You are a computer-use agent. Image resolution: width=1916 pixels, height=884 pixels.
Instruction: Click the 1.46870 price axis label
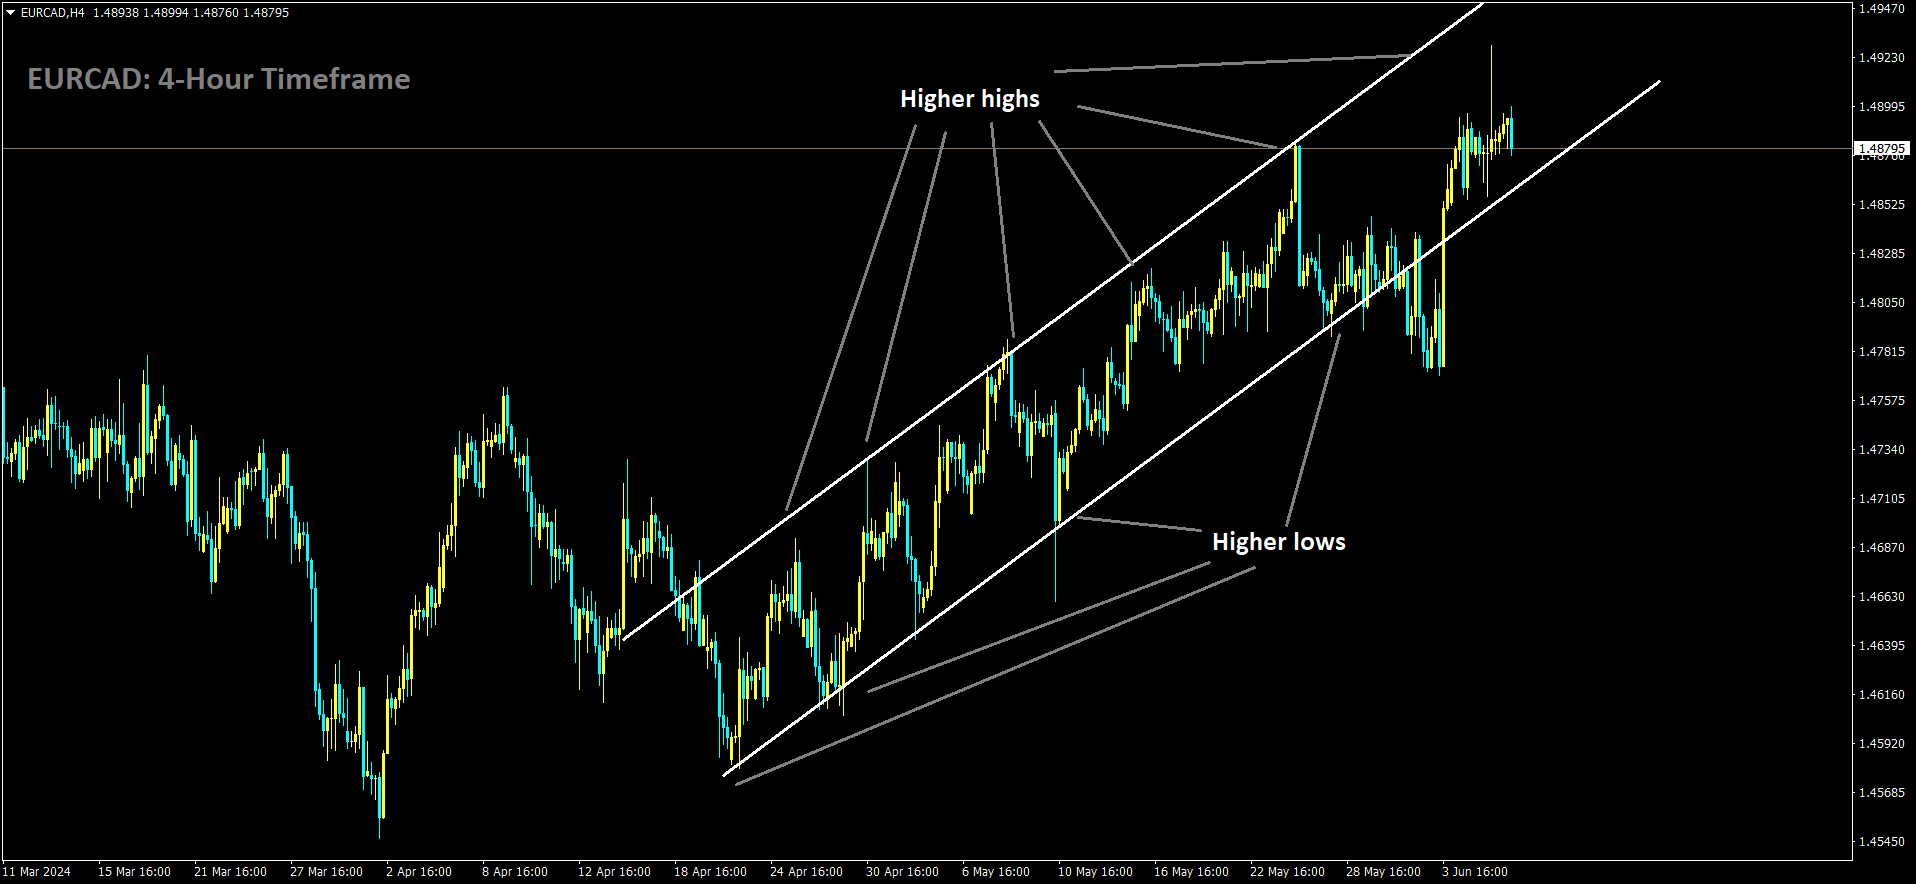[x=1881, y=547]
